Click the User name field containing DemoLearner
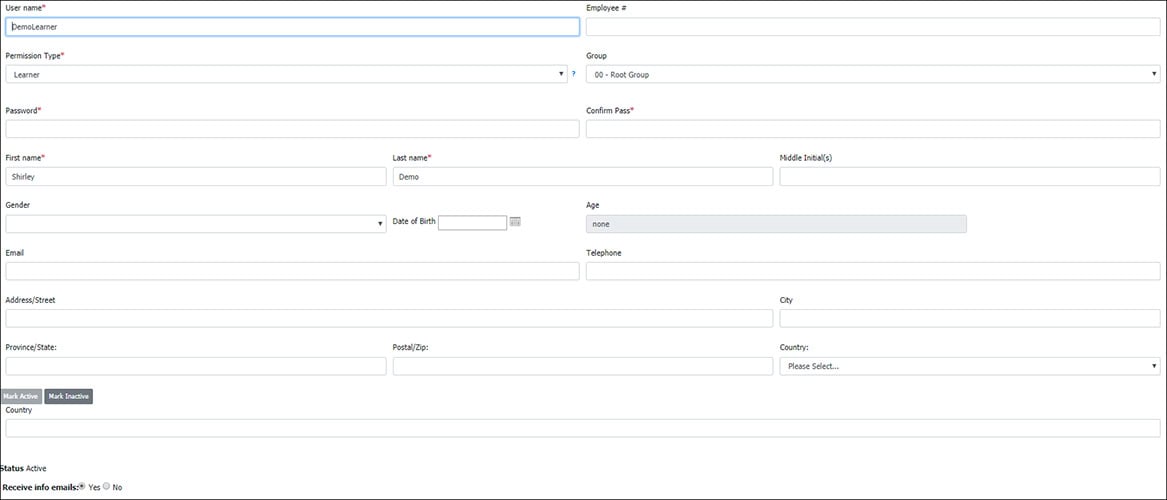This screenshot has height=500, width=1167. point(292,27)
